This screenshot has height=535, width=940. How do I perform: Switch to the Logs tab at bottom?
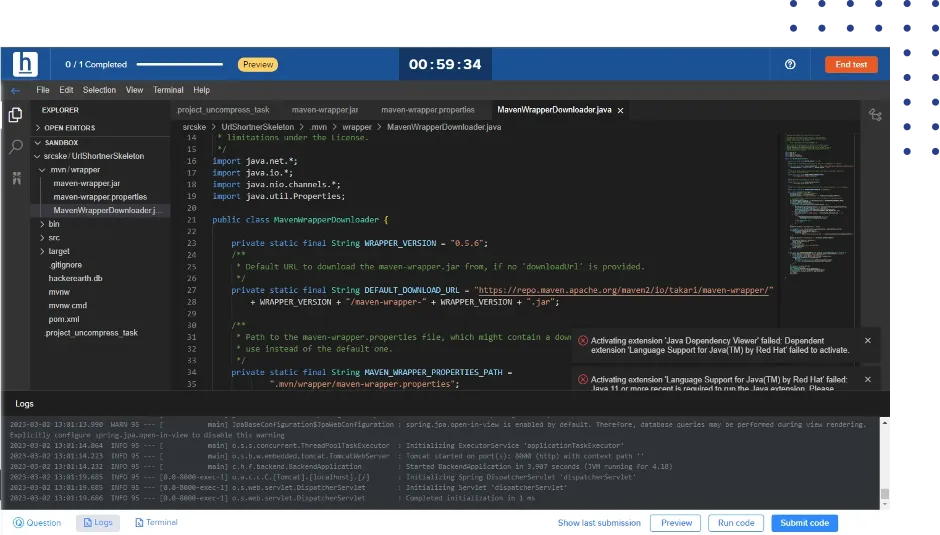(x=98, y=523)
